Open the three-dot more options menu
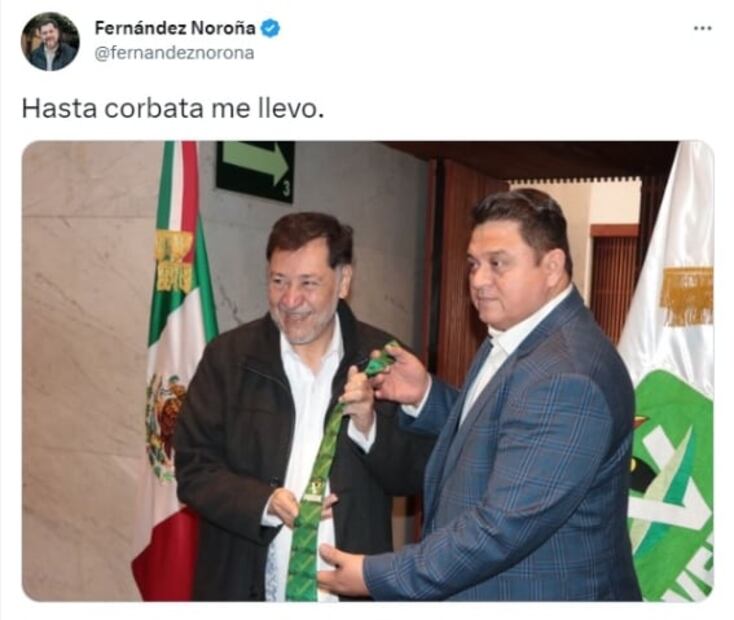The width and height of the screenshot is (734, 620). point(702,29)
